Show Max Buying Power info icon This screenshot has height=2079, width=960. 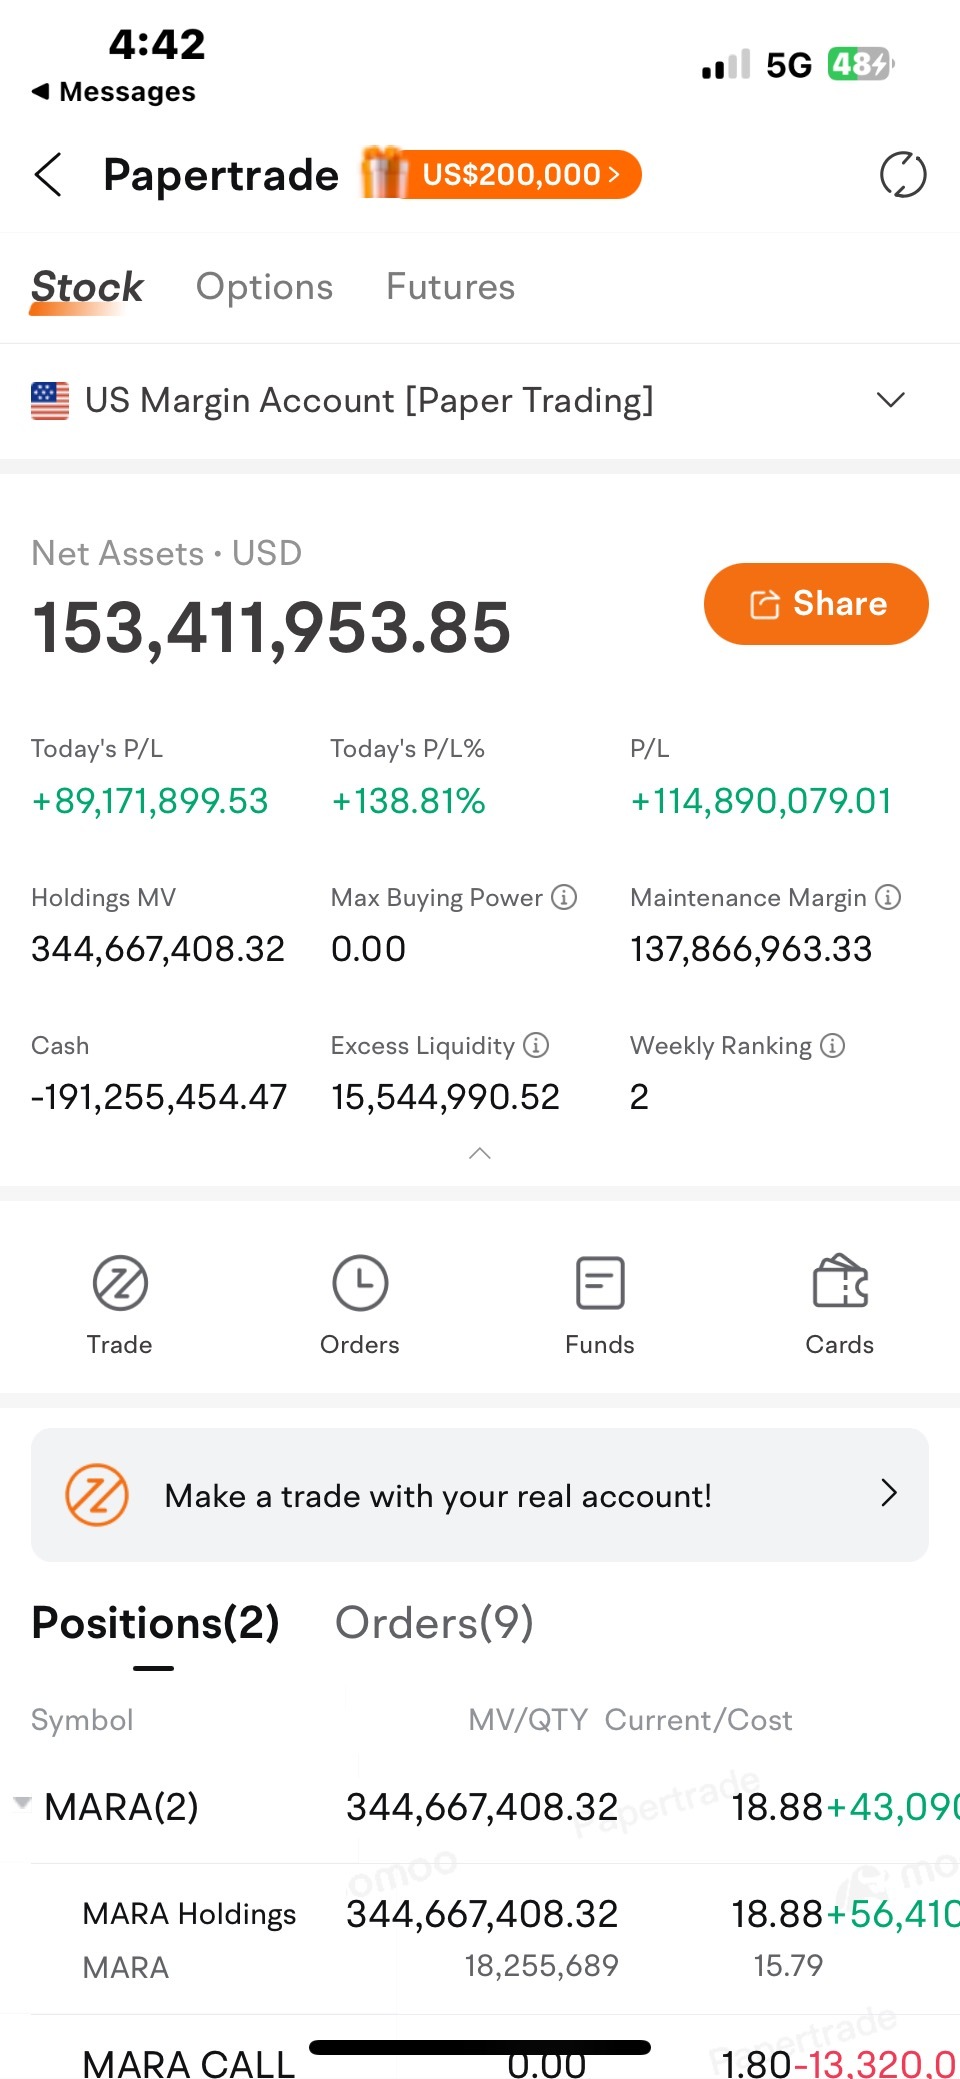[564, 897]
